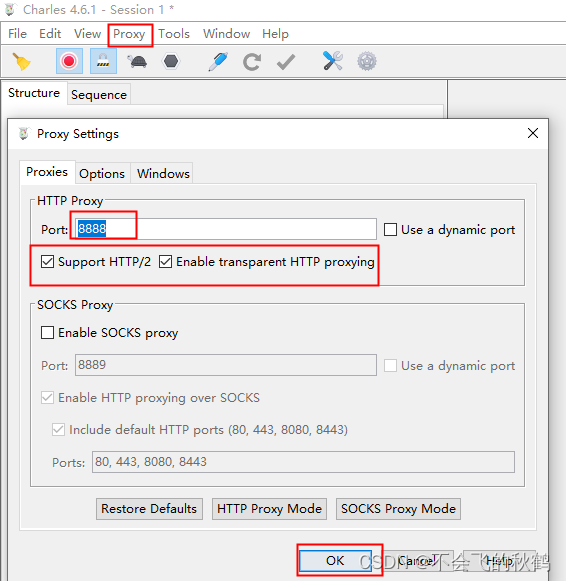Click the broom clear session icon

click(x=21, y=62)
